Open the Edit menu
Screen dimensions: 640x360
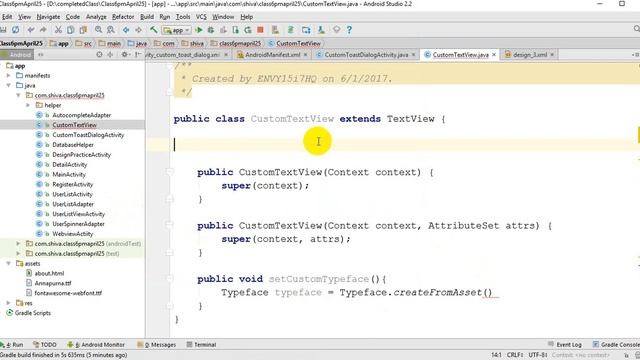coord(7,17)
